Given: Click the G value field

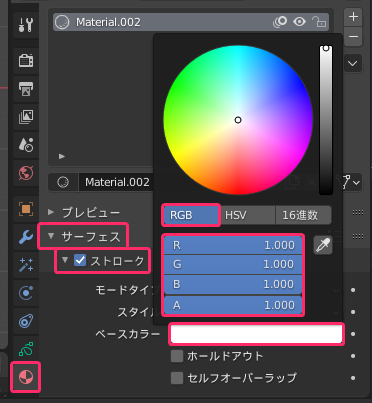Looking at the screenshot, I should click(233, 264).
